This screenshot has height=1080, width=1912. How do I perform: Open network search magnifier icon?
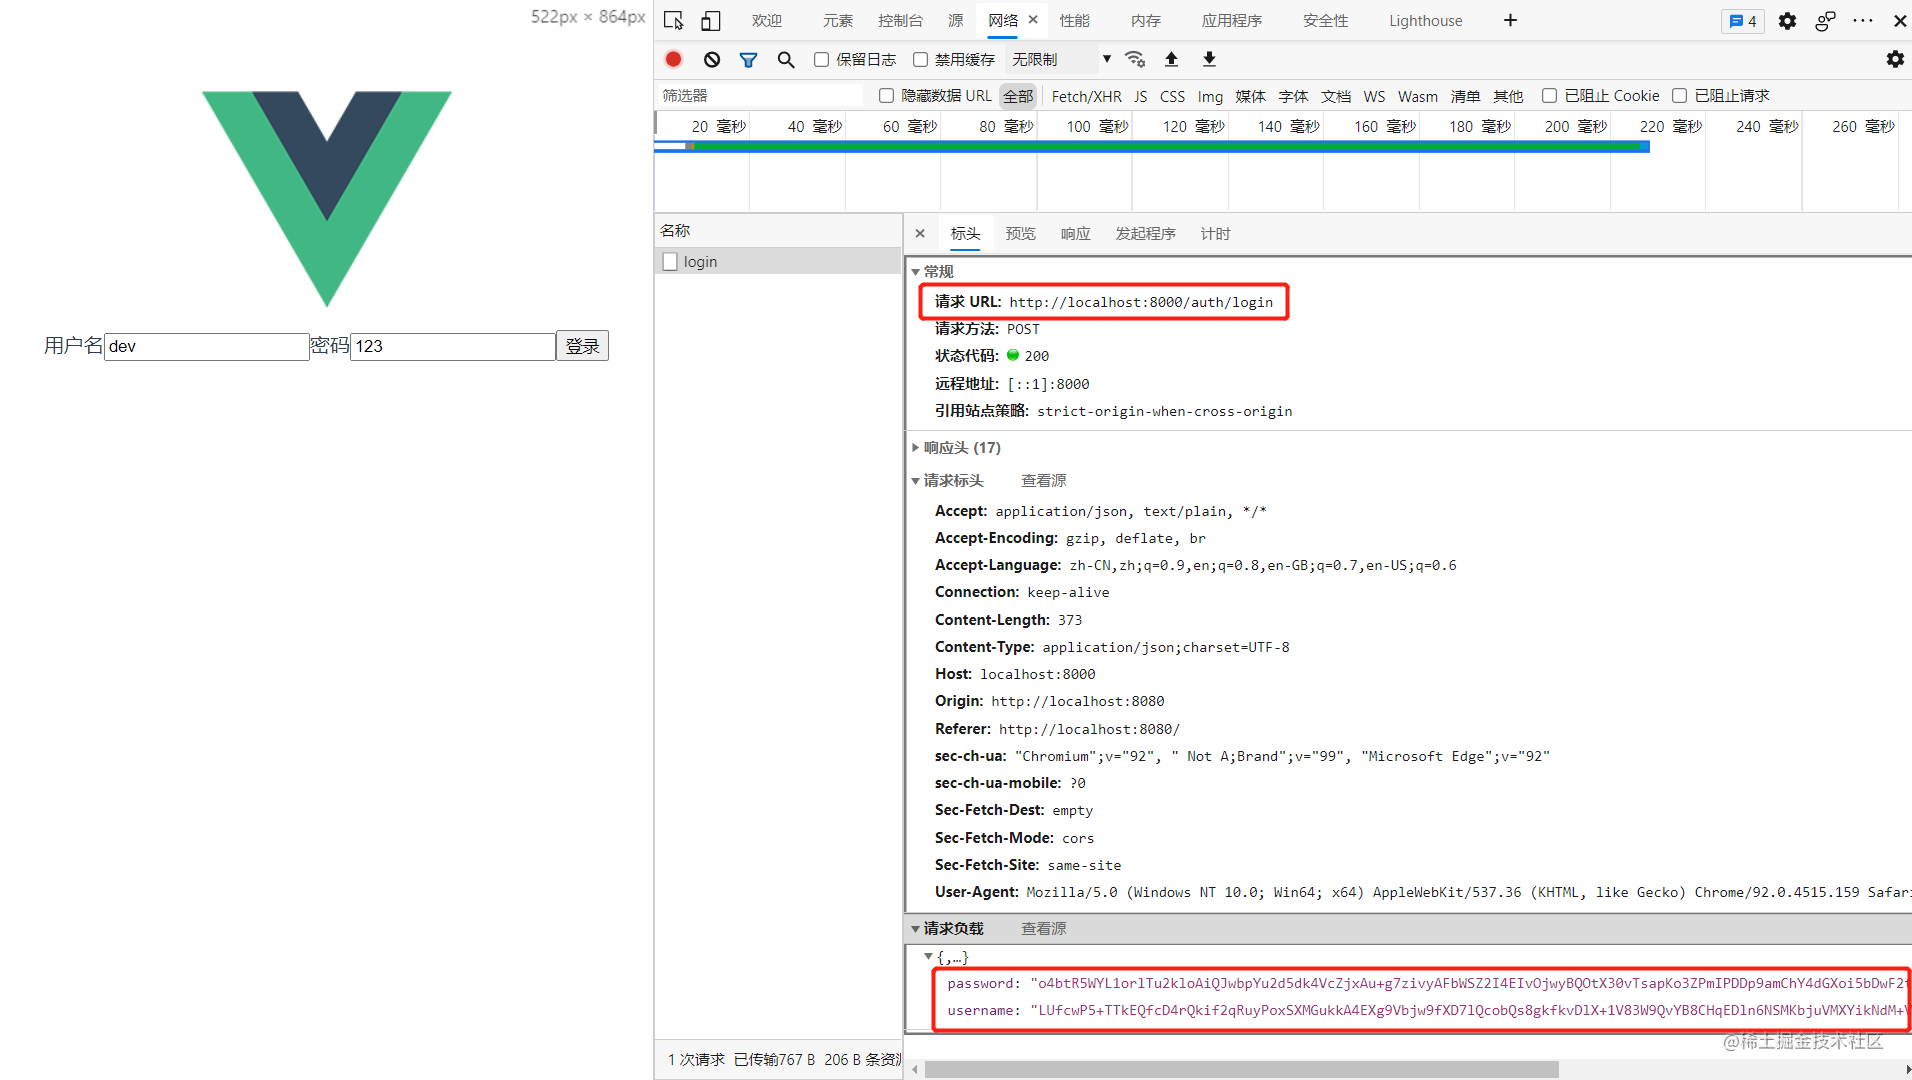786,59
